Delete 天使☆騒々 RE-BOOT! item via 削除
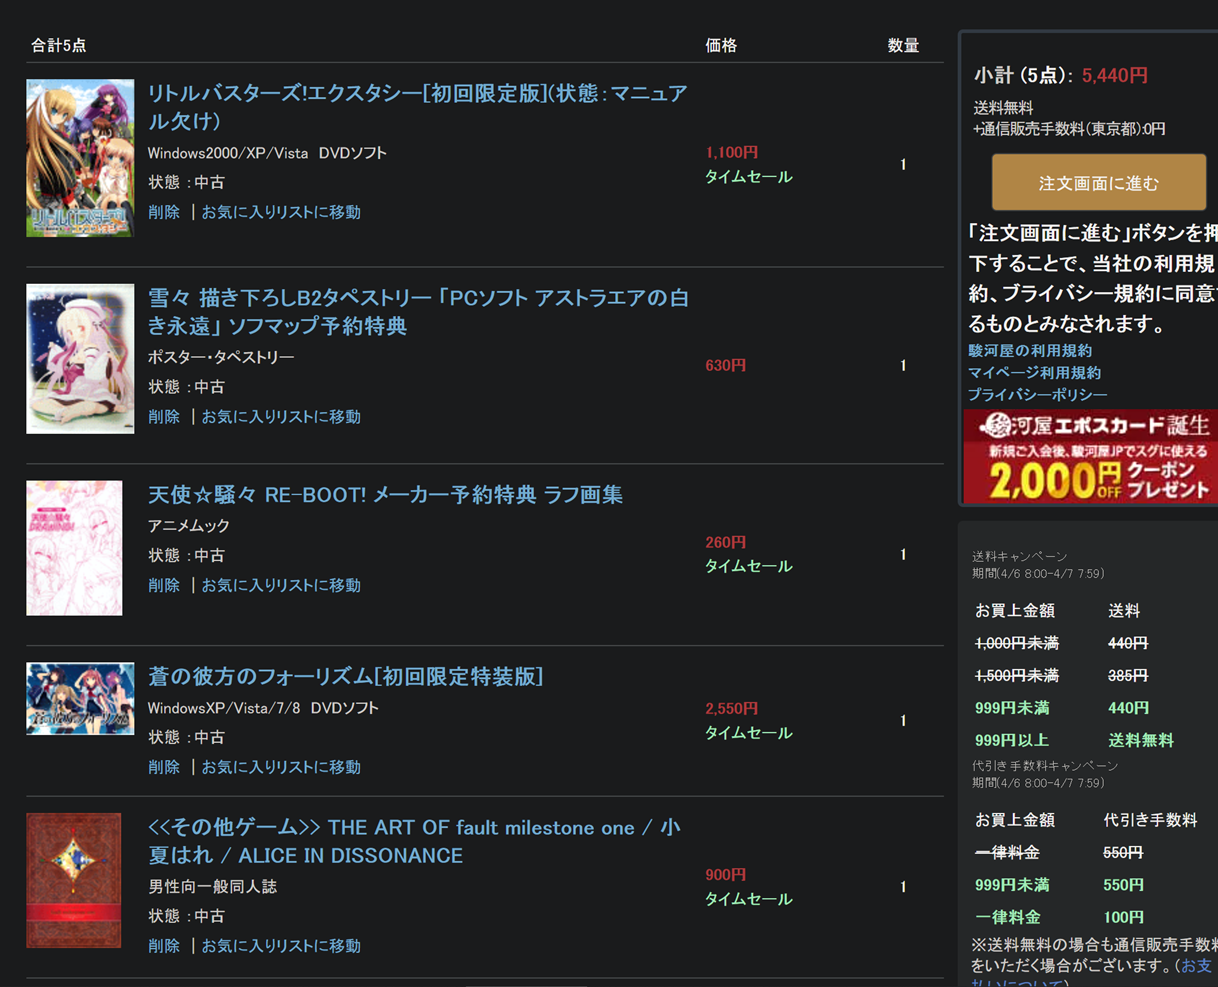The image size is (1218, 987). 164,585
